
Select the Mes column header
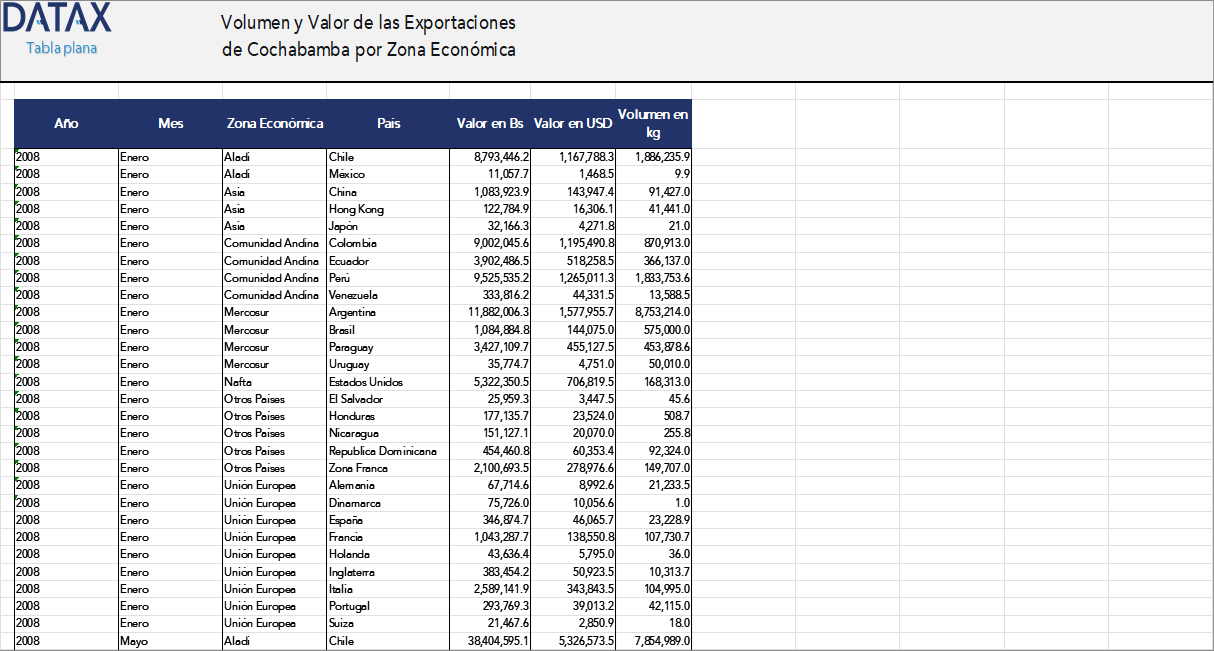pyautogui.click(x=171, y=123)
